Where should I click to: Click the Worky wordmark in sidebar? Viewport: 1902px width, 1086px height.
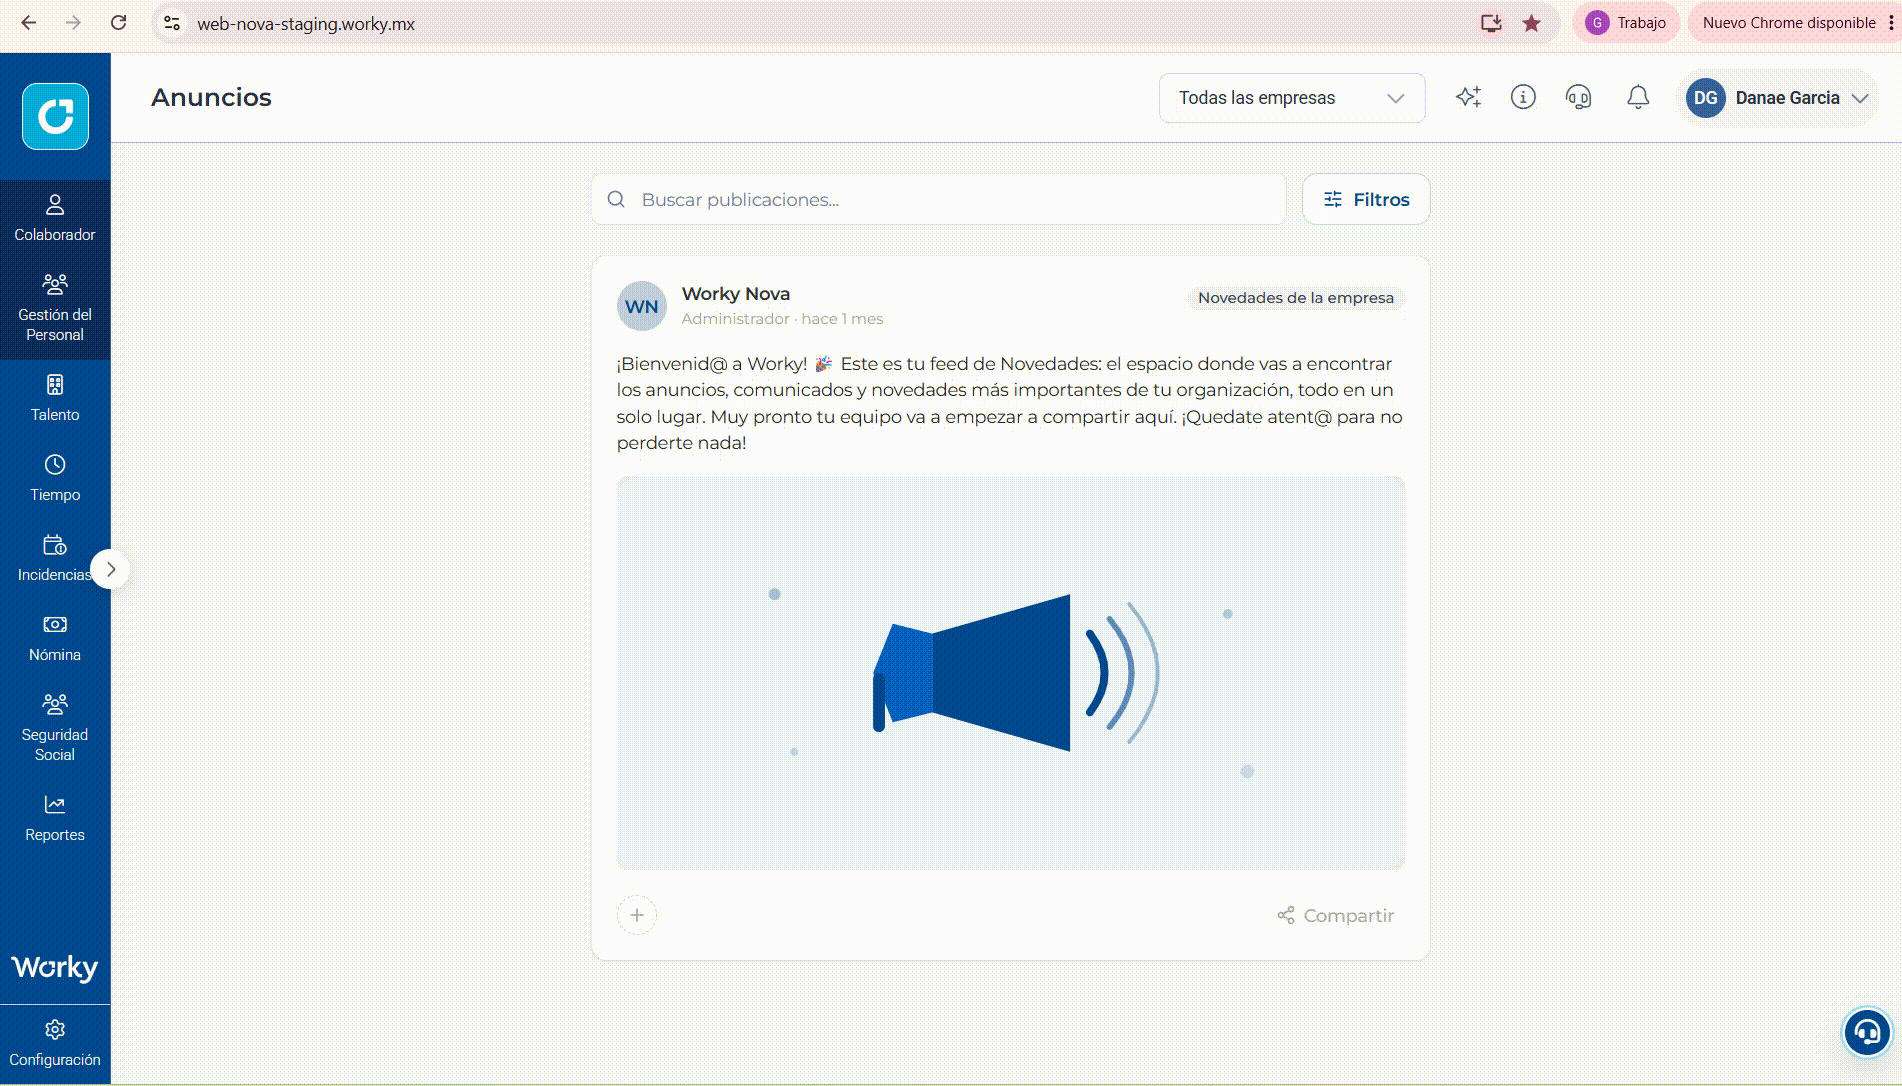coord(55,968)
